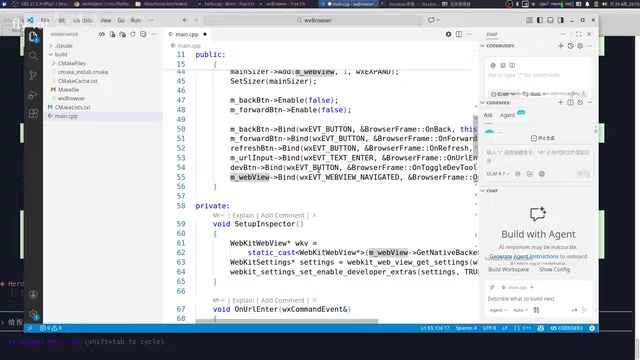Viewport: 640px width, 360px height.
Task: Open notifications bell in status bar
Action: pos(592,328)
